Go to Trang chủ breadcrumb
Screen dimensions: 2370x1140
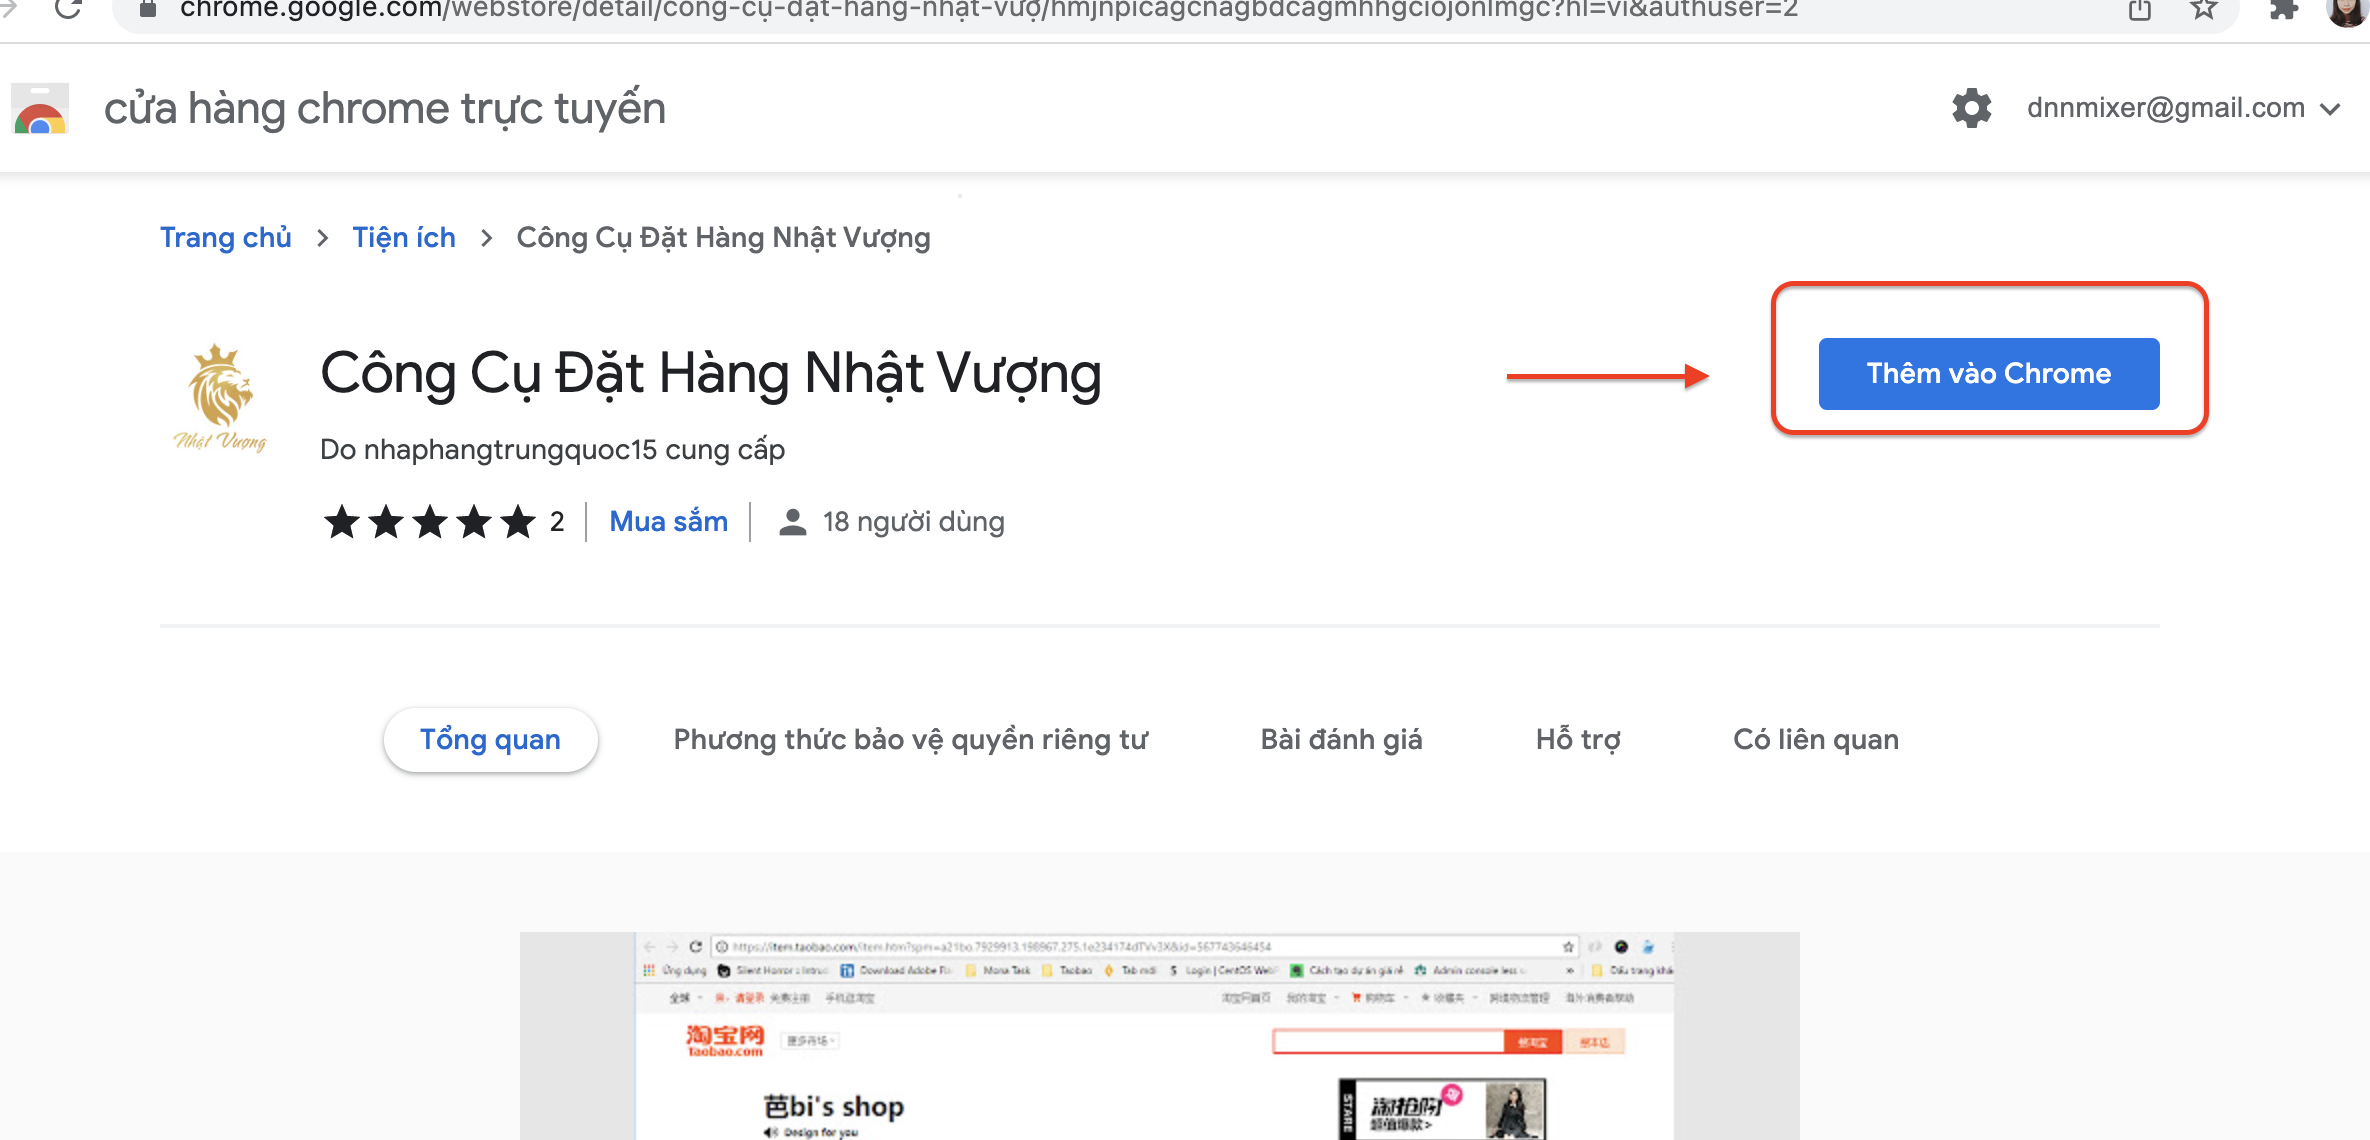click(226, 238)
